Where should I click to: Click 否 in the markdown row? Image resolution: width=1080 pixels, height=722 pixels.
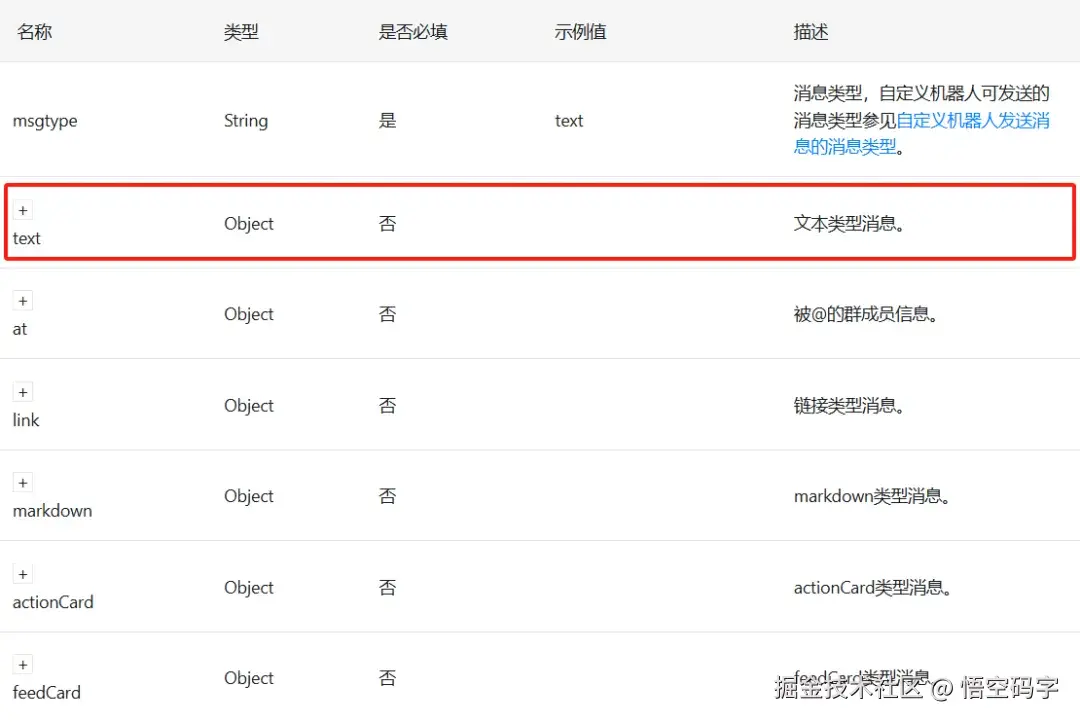click(x=388, y=496)
